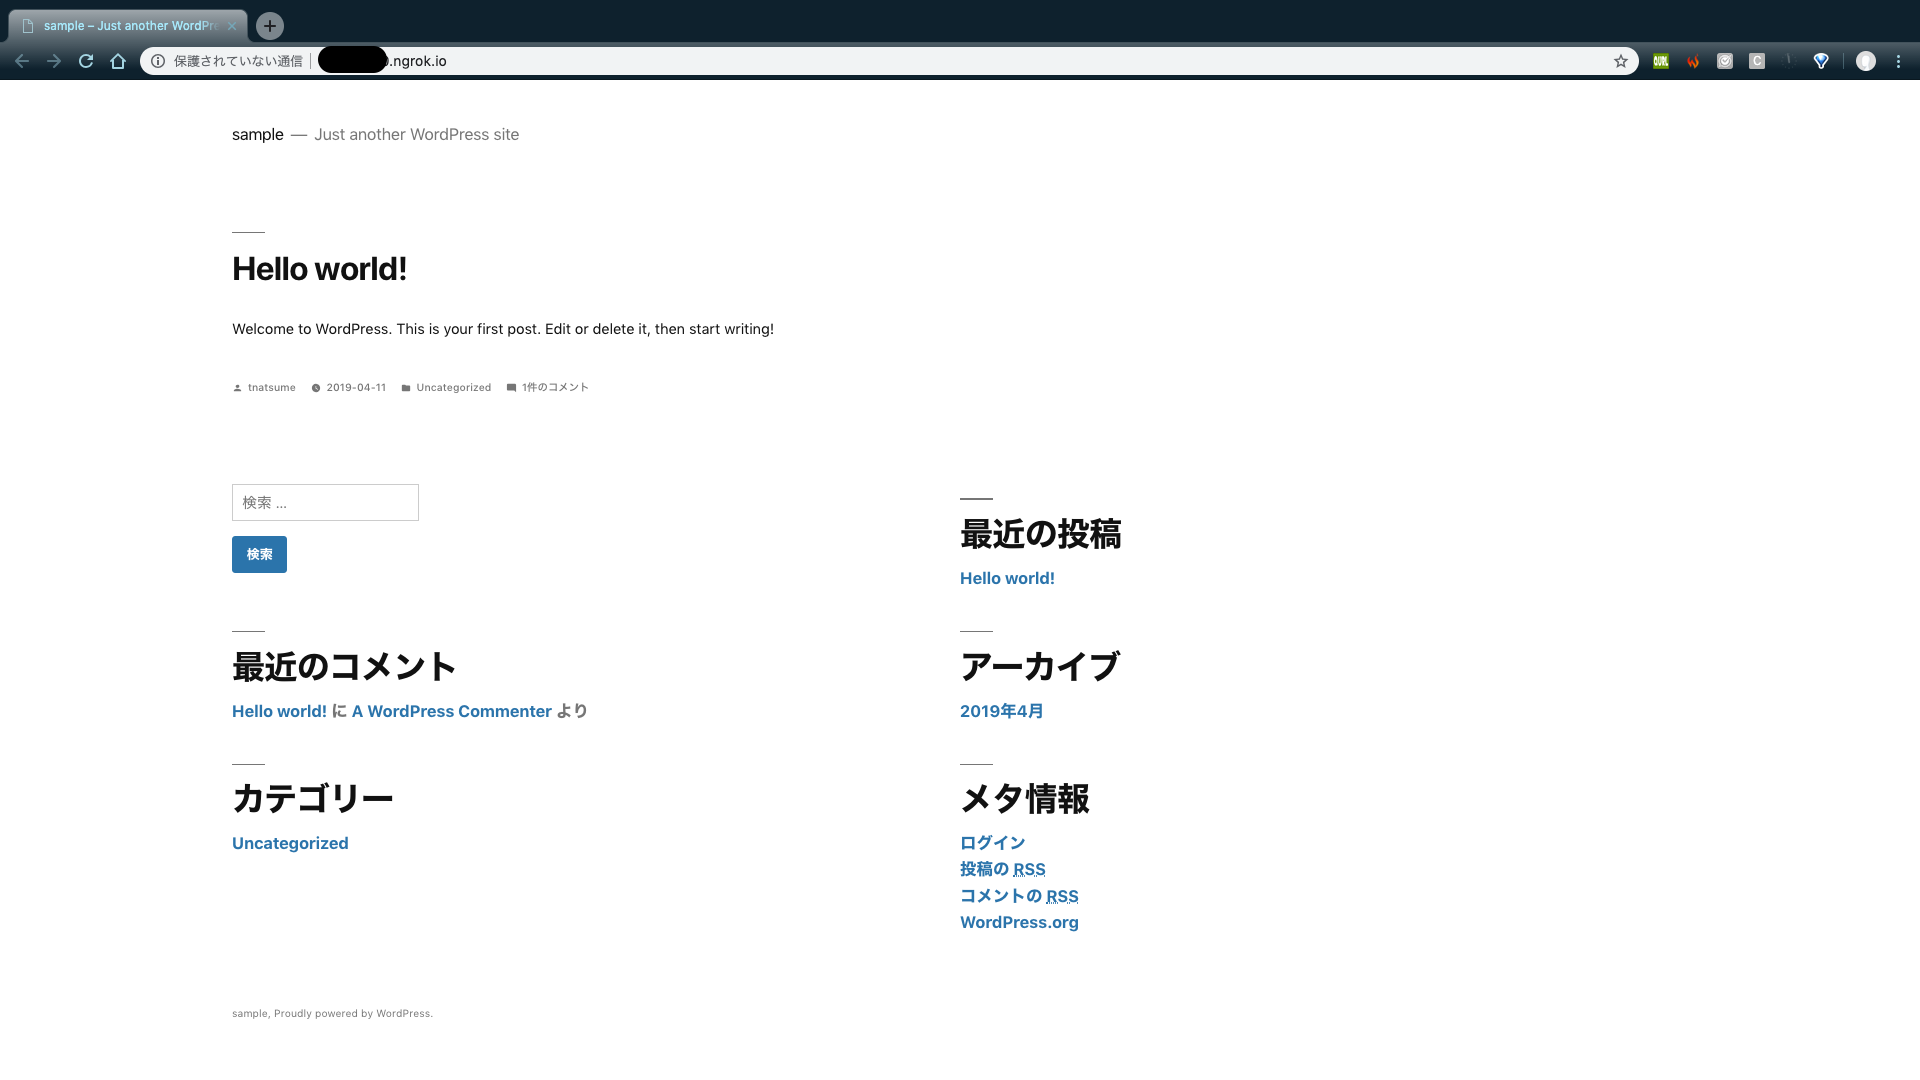Click the アーカイブ widget heading
The width and height of the screenshot is (1920, 1080).
(1040, 667)
